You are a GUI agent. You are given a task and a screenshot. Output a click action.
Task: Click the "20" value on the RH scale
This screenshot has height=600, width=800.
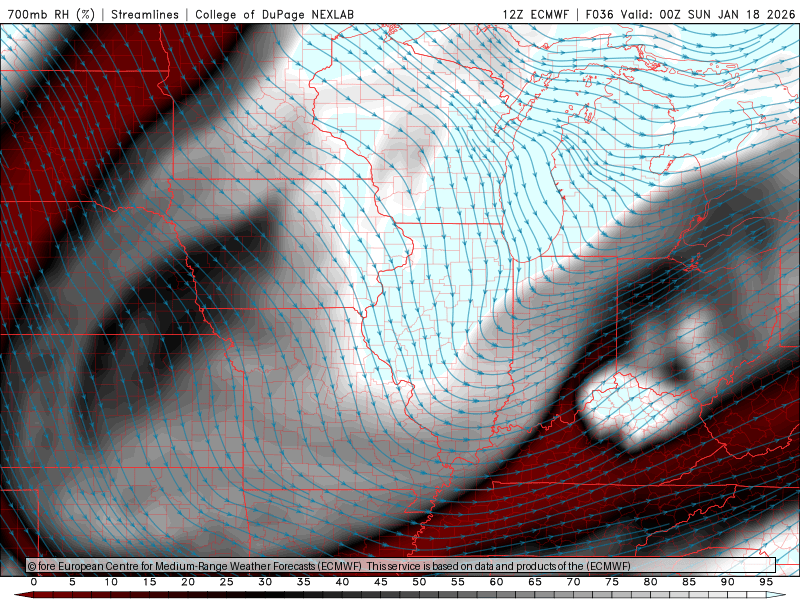point(188,582)
